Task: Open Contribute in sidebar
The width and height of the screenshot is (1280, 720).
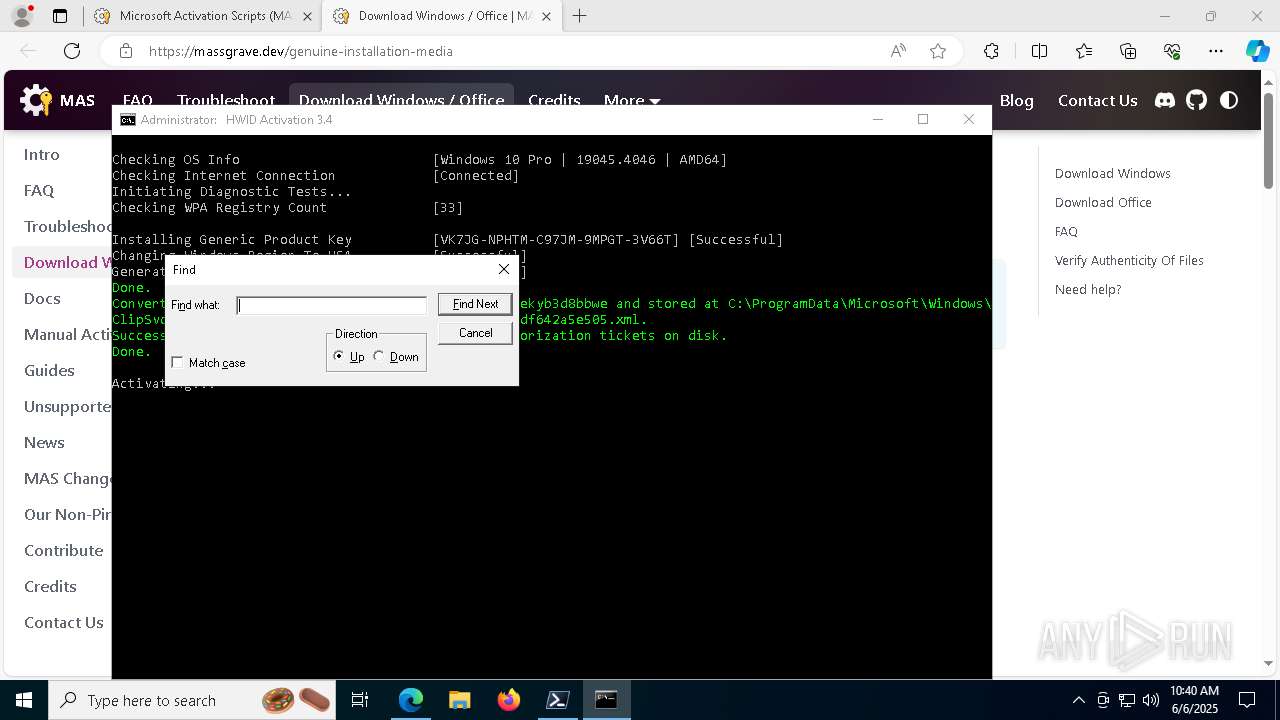Action: click(64, 550)
